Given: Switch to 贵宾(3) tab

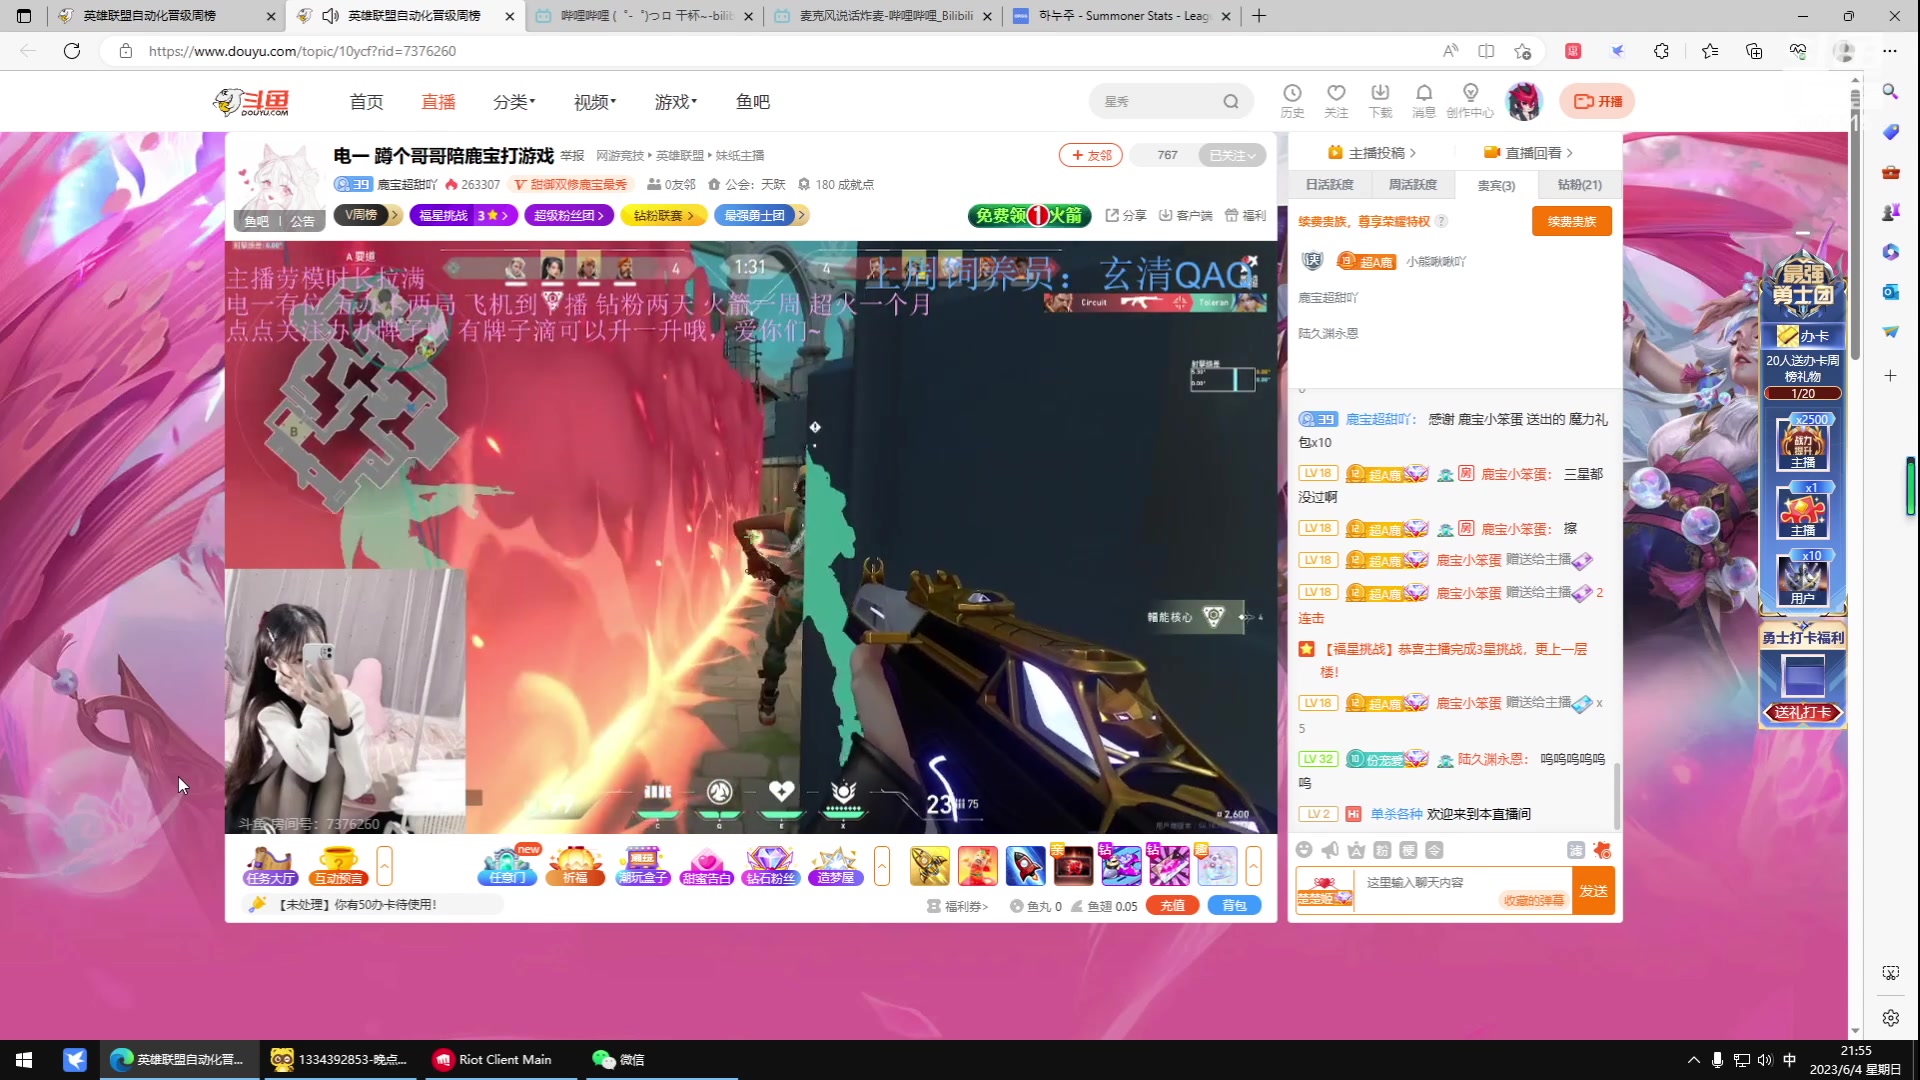Looking at the screenshot, I should [1496, 185].
